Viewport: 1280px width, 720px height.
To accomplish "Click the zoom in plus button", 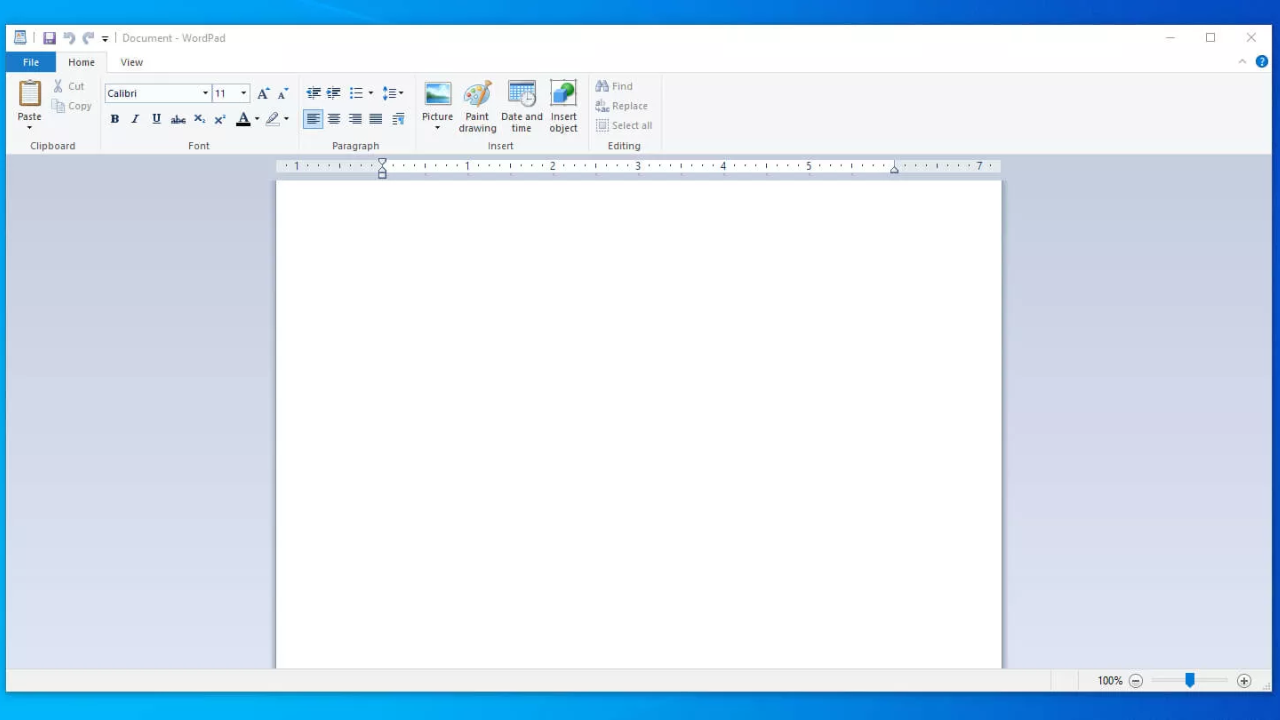I will (x=1244, y=681).
